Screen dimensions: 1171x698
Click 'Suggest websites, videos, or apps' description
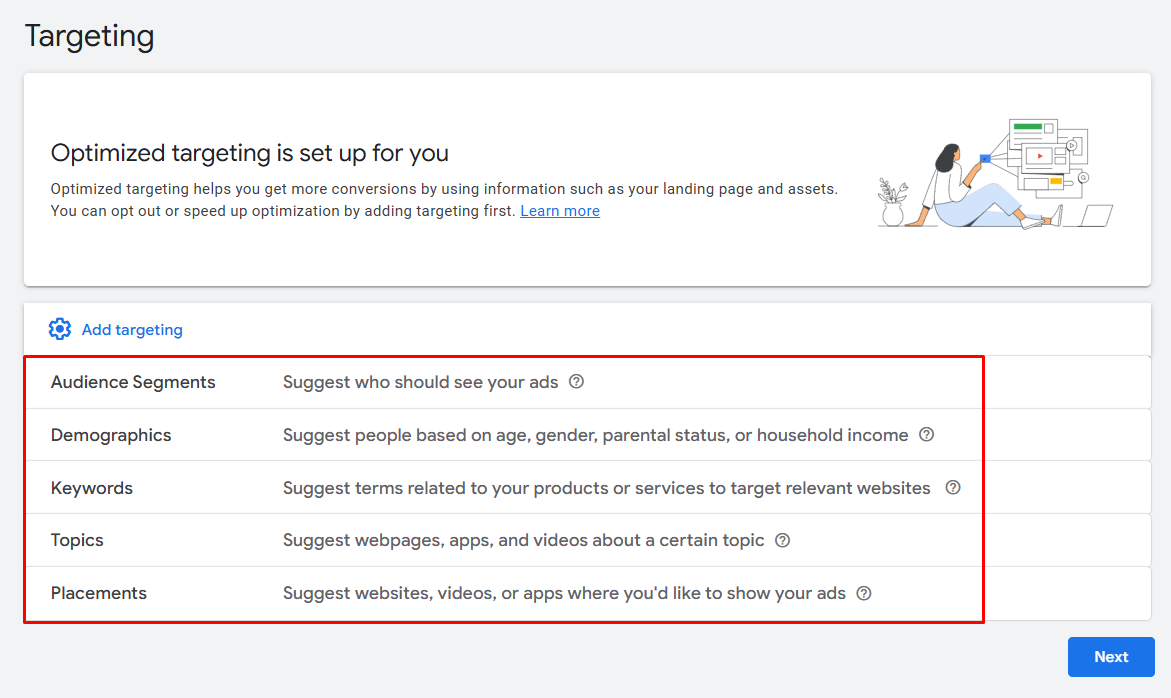click(564, 593)
